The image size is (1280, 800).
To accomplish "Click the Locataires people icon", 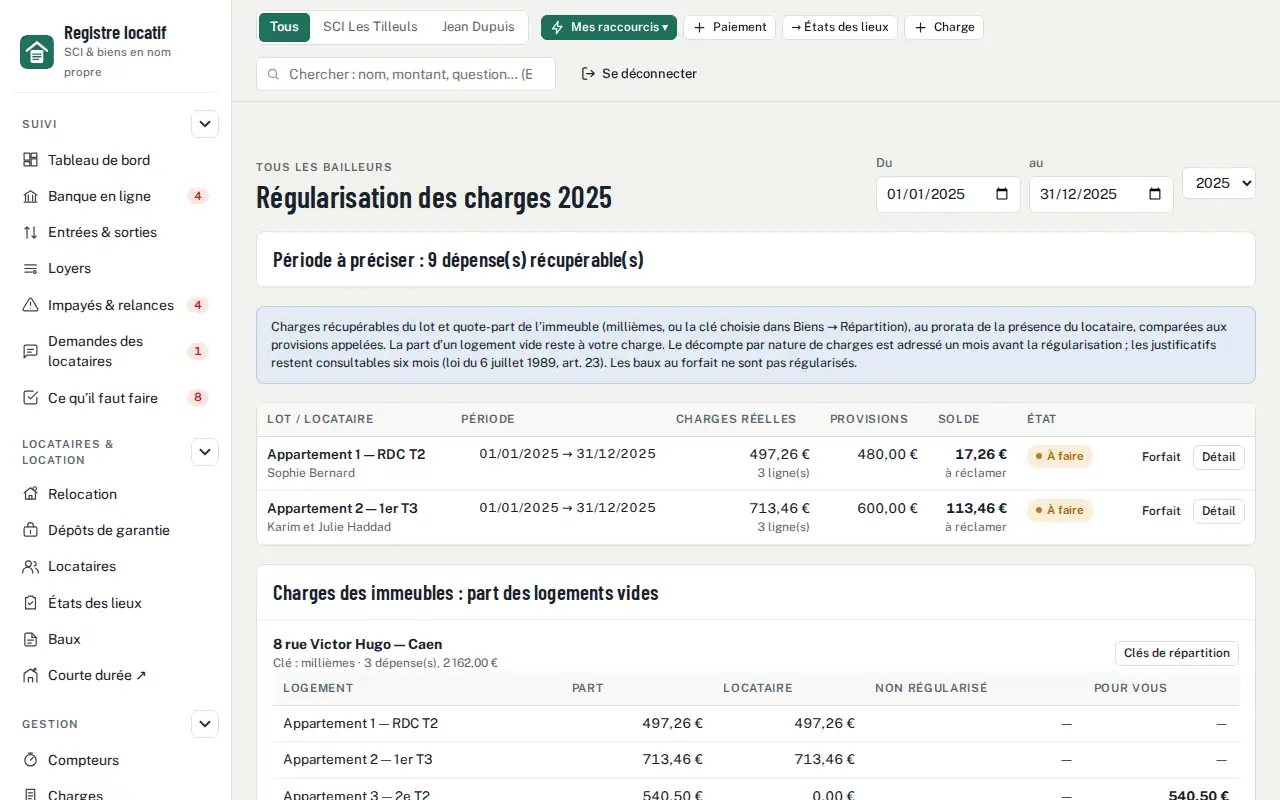I will coord(30,566).
